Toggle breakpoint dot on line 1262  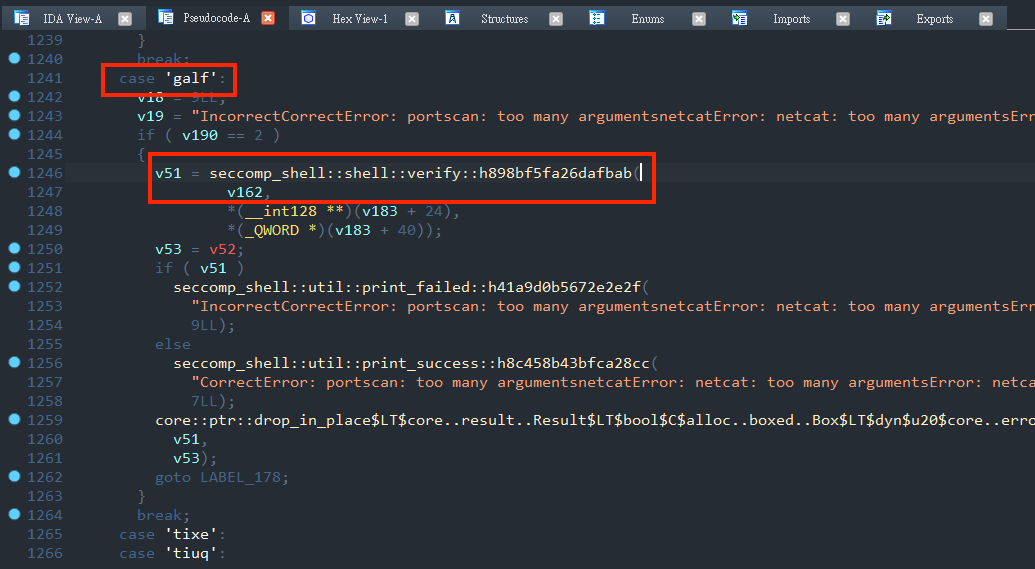click(x=14, y=477)
